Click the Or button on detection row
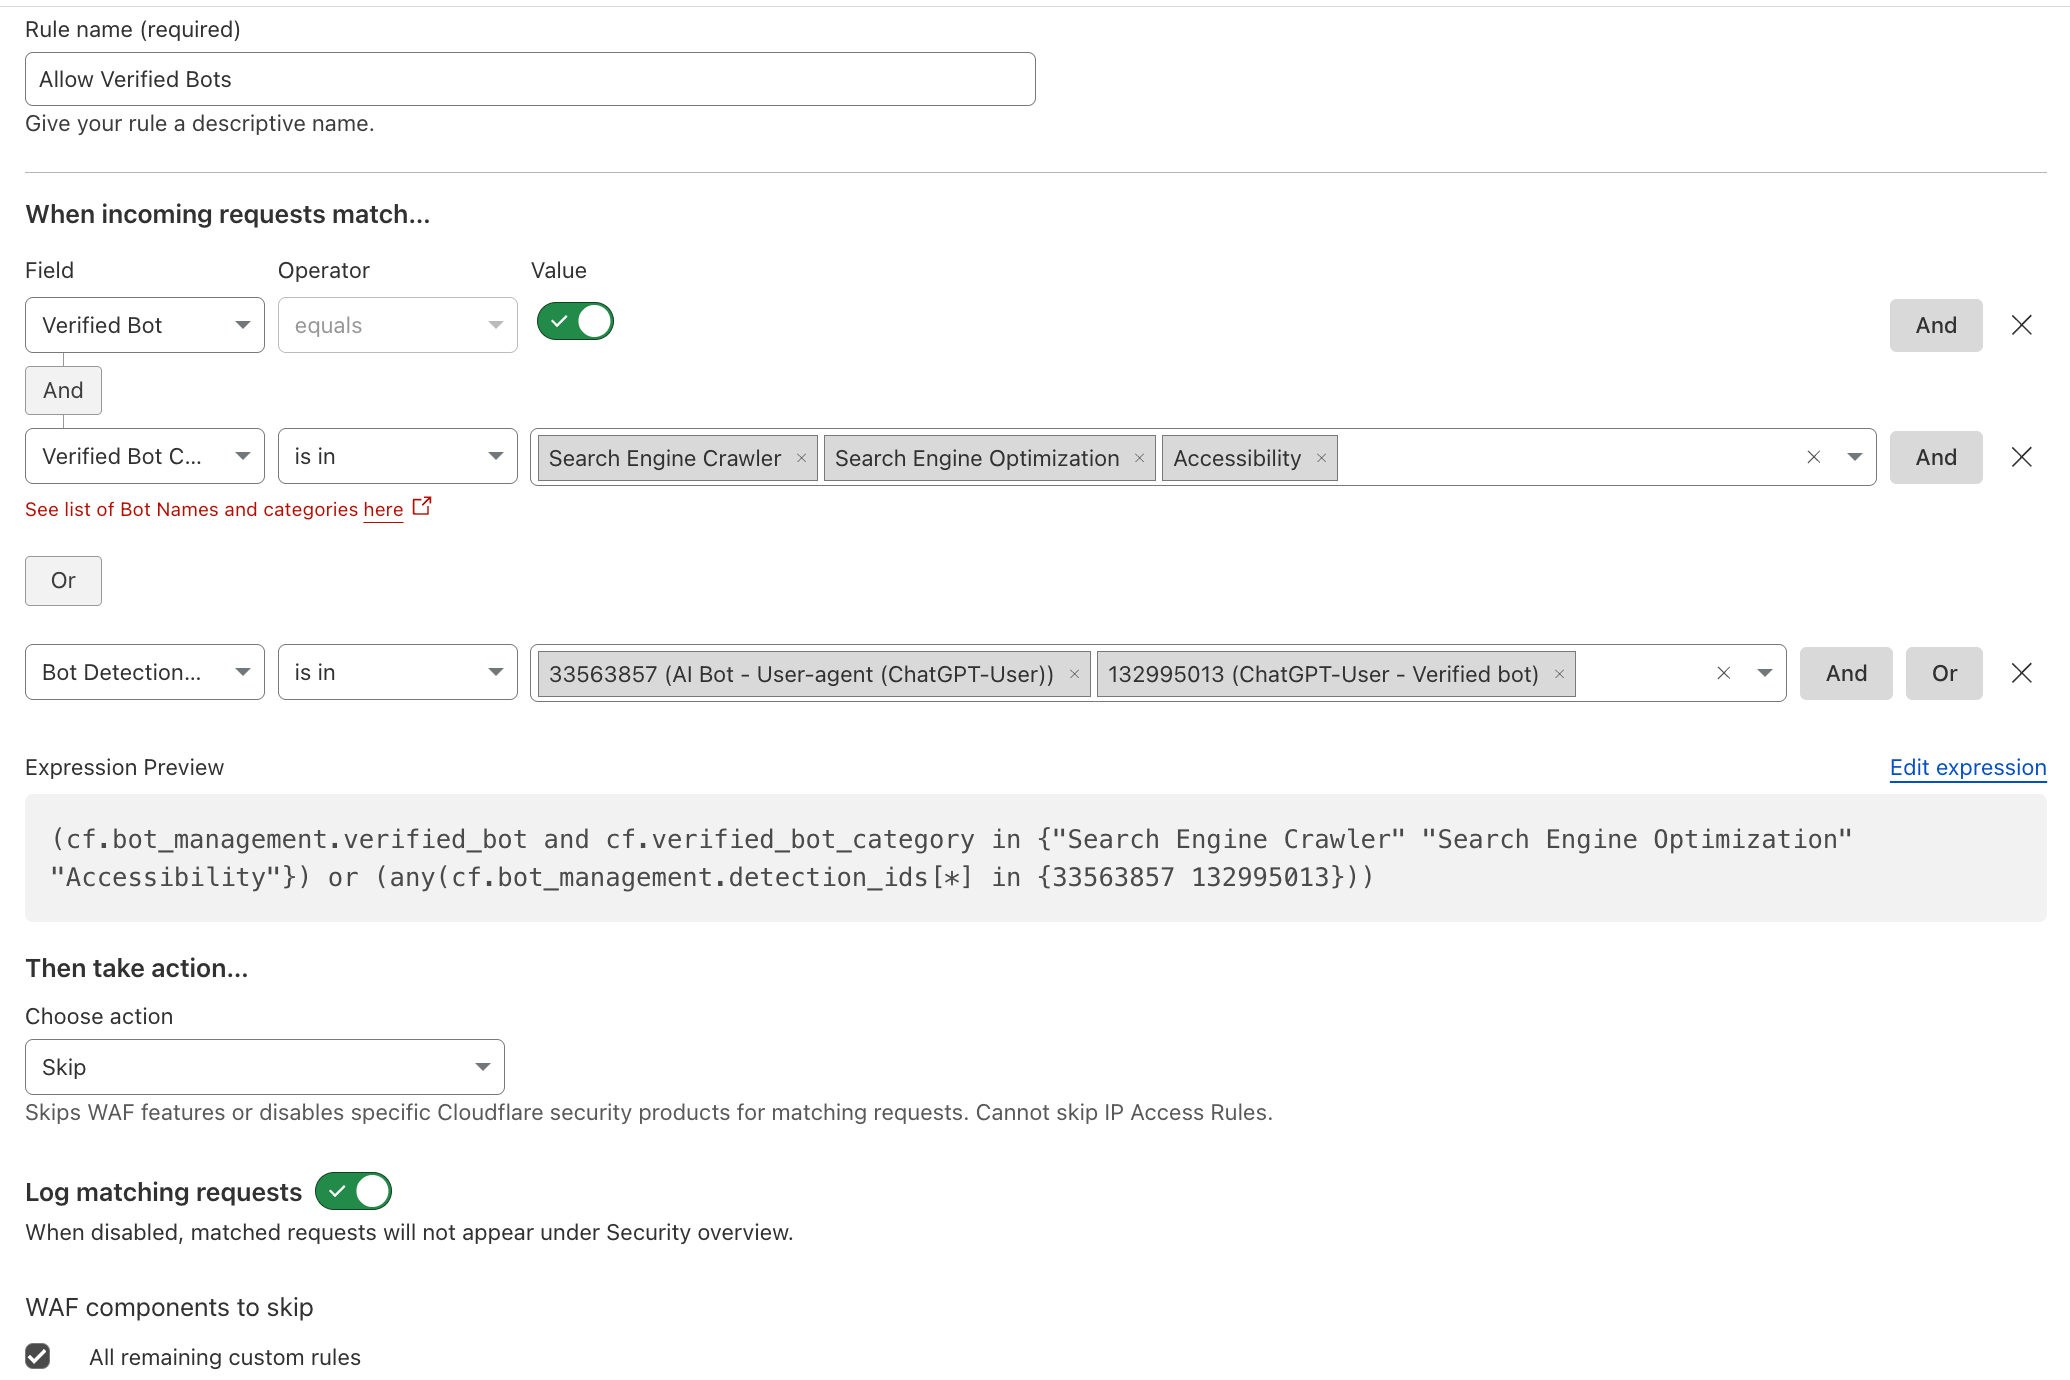This screenshot has height=1380, width=2070. point(1943,673)
